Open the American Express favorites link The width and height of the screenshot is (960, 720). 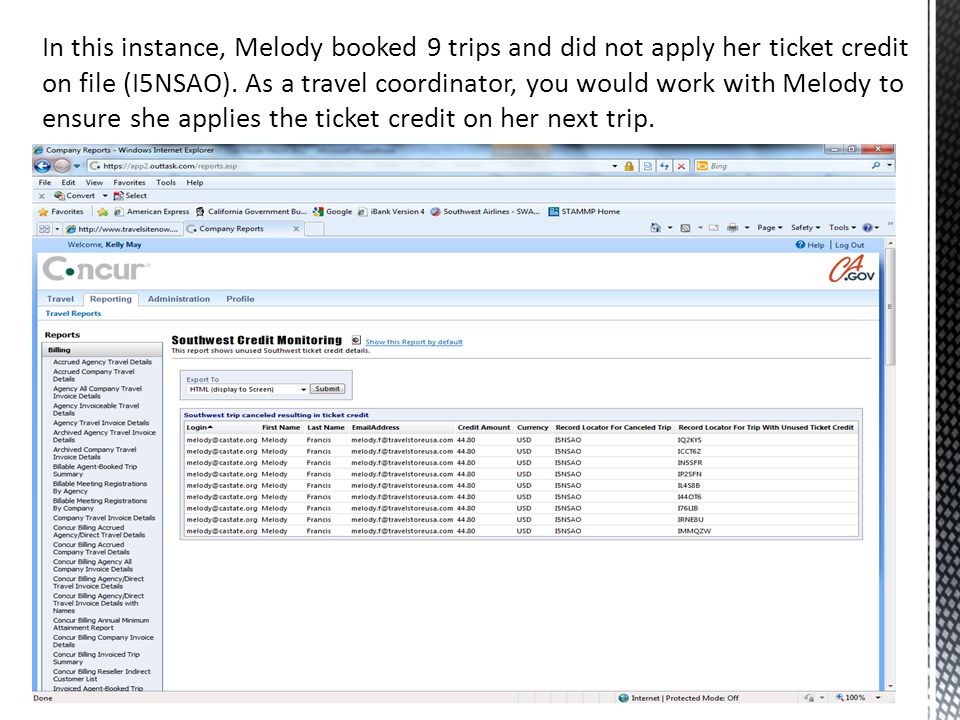(152, 212)
